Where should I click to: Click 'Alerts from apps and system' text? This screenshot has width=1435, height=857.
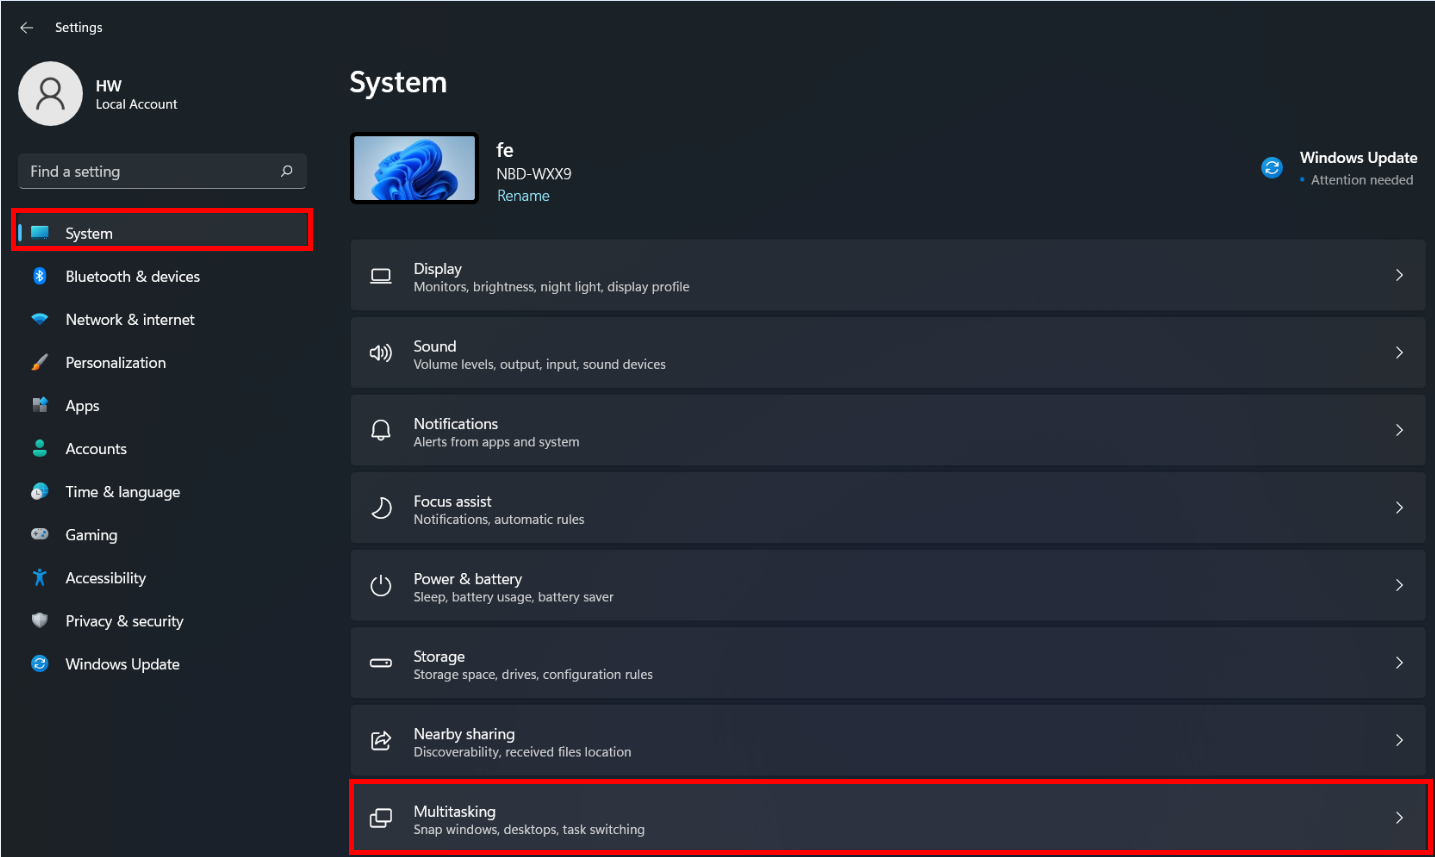(497, 442)
